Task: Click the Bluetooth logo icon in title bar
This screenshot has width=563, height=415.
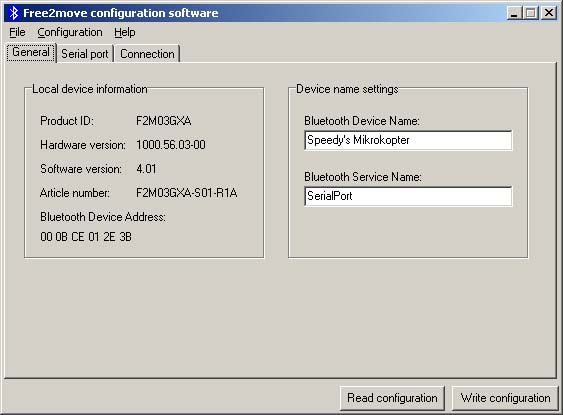Action: (x=14, y=13)
